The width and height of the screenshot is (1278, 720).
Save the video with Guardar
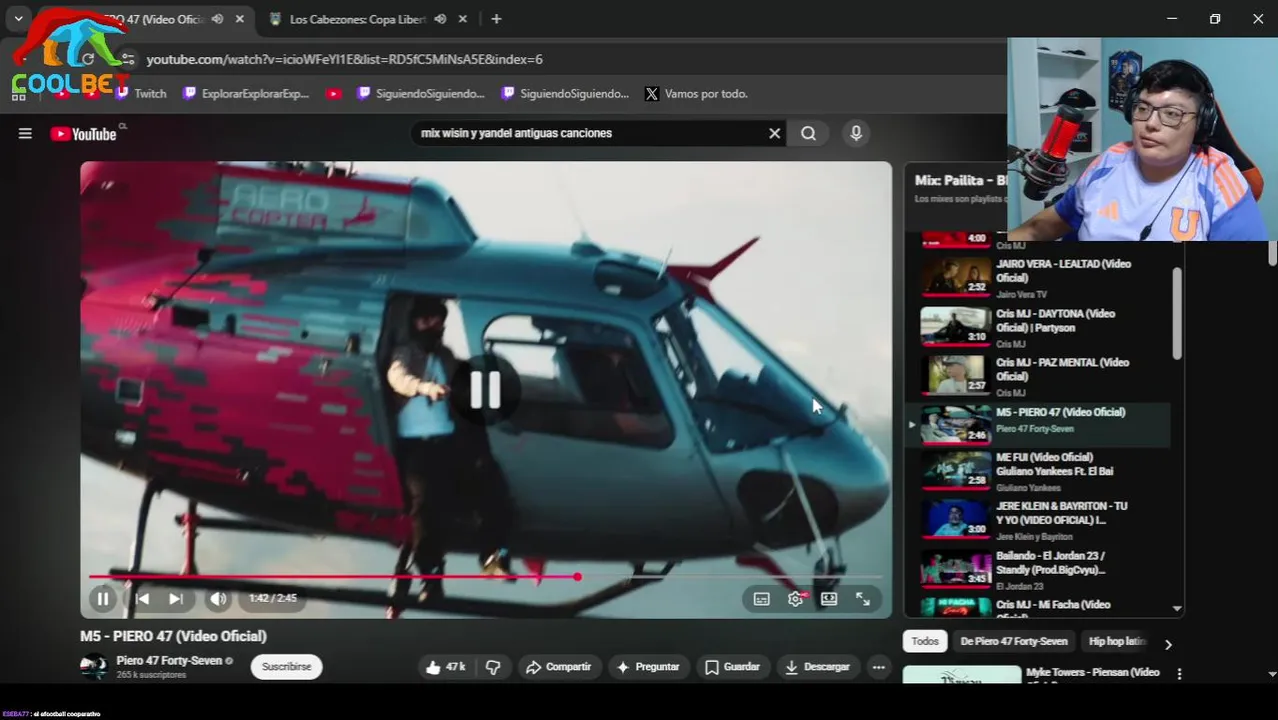click(x=732, y=667)
